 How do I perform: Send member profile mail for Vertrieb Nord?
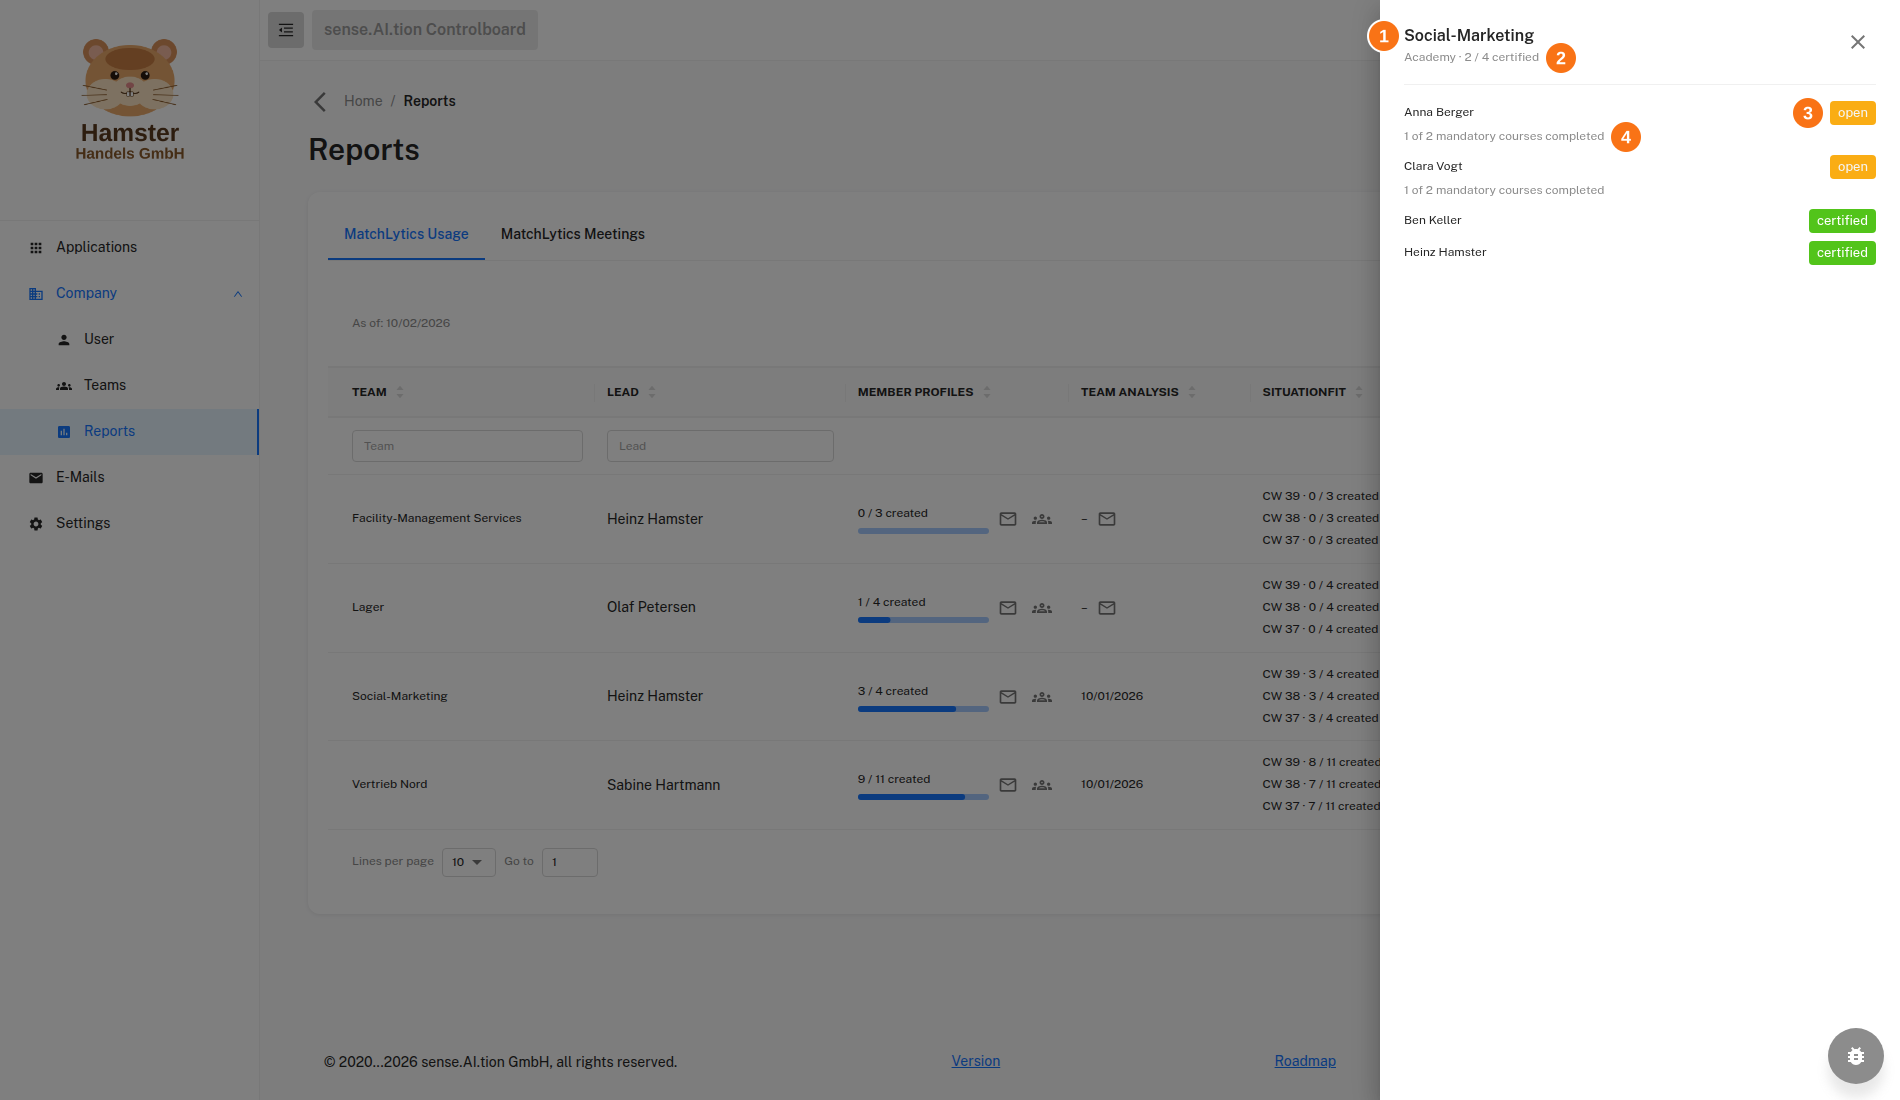1008,785
